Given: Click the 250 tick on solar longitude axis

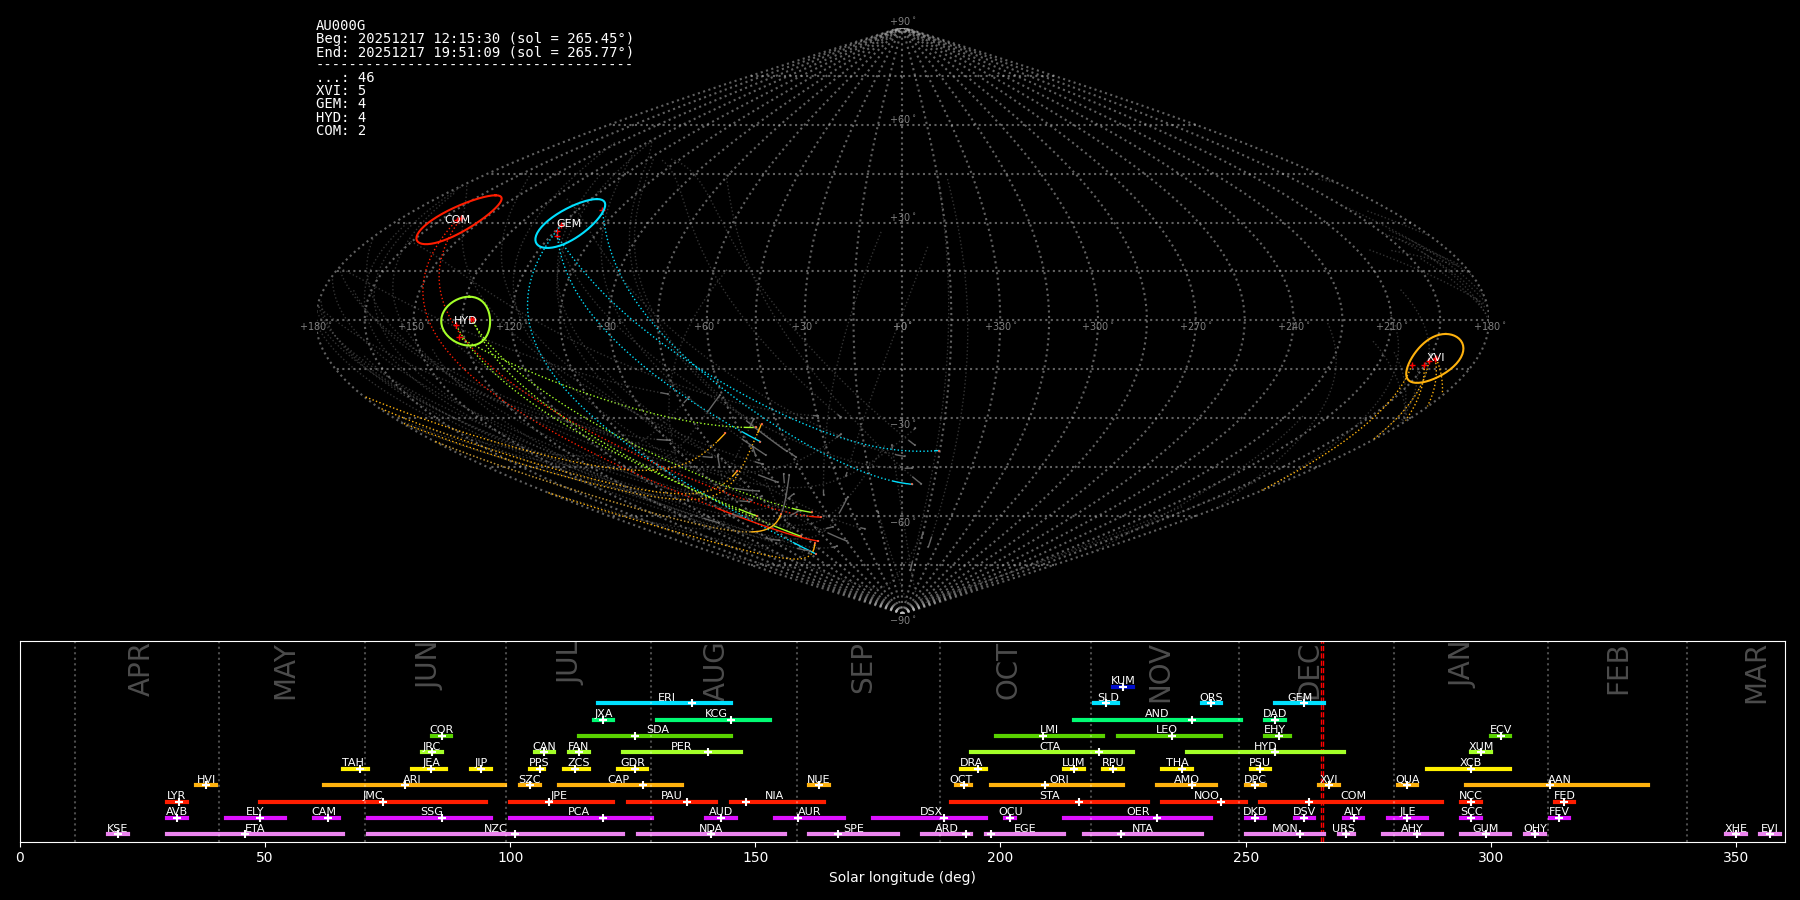Looking at the screenshot, I should pyautogui.click(x=1245, y=857).
